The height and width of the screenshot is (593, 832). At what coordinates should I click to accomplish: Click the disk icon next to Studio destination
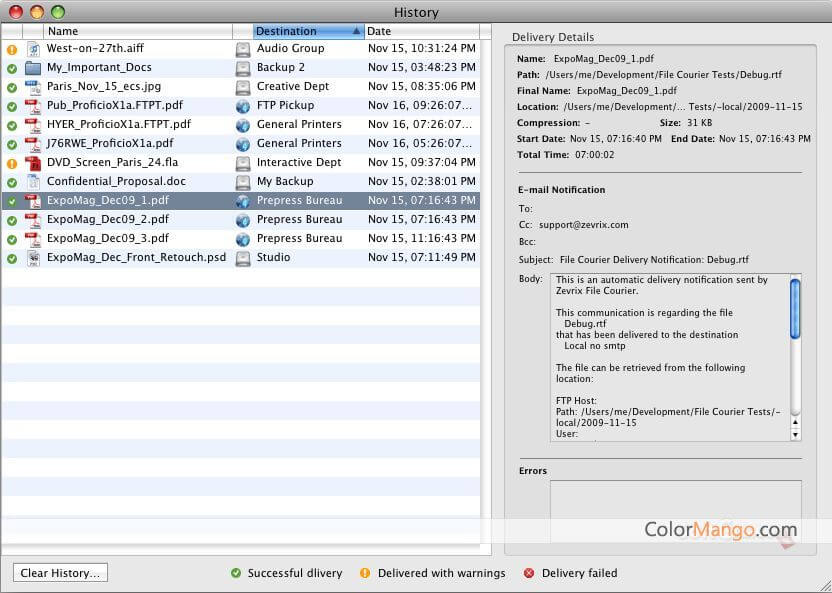pos(242,258)
